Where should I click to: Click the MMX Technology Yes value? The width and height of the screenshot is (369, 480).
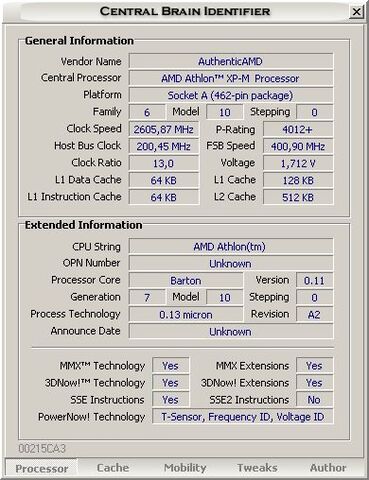click(x=170, y=366)
